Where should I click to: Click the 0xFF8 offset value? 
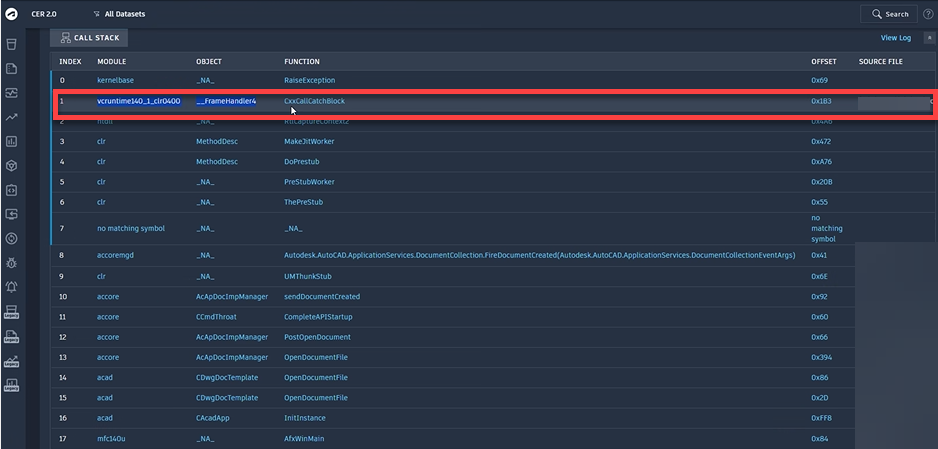coord(821,418)
